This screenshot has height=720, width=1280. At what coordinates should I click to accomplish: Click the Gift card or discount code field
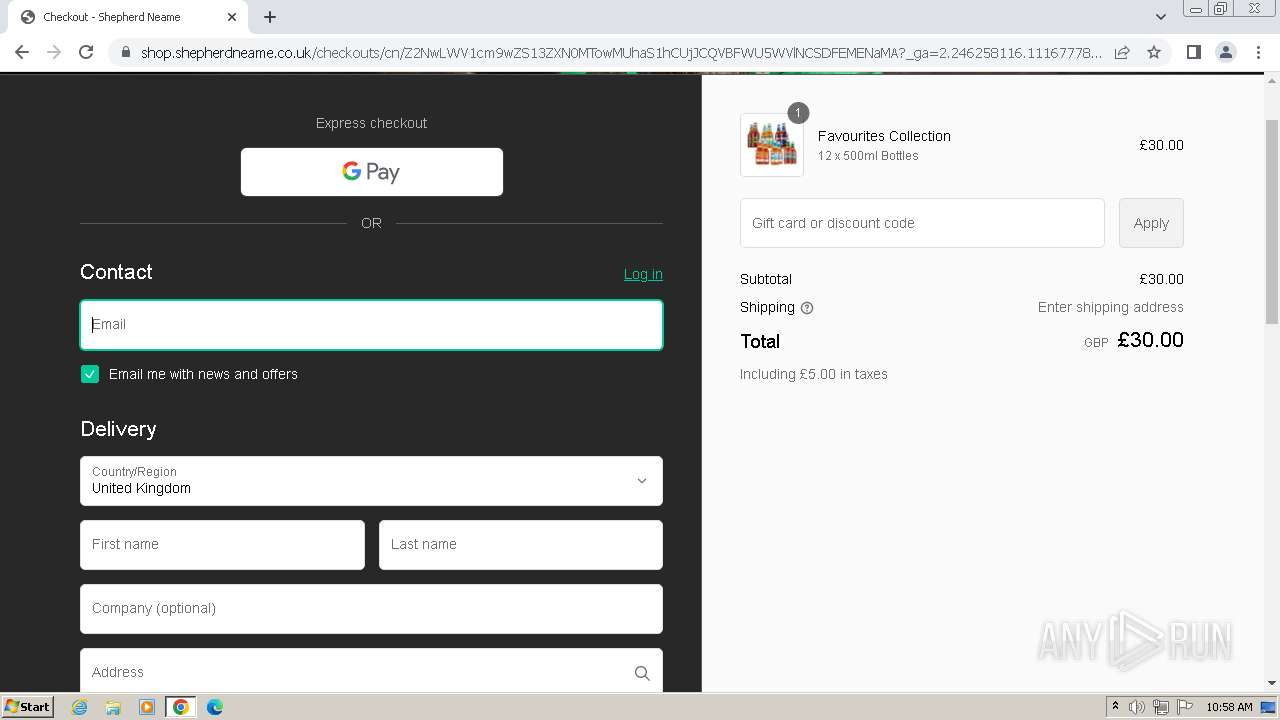[922, 223]
